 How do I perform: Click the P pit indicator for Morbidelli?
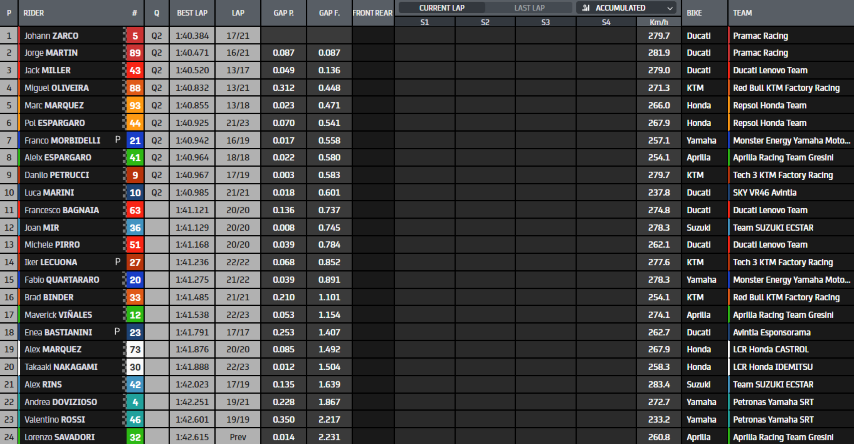[x=118, y=140]
